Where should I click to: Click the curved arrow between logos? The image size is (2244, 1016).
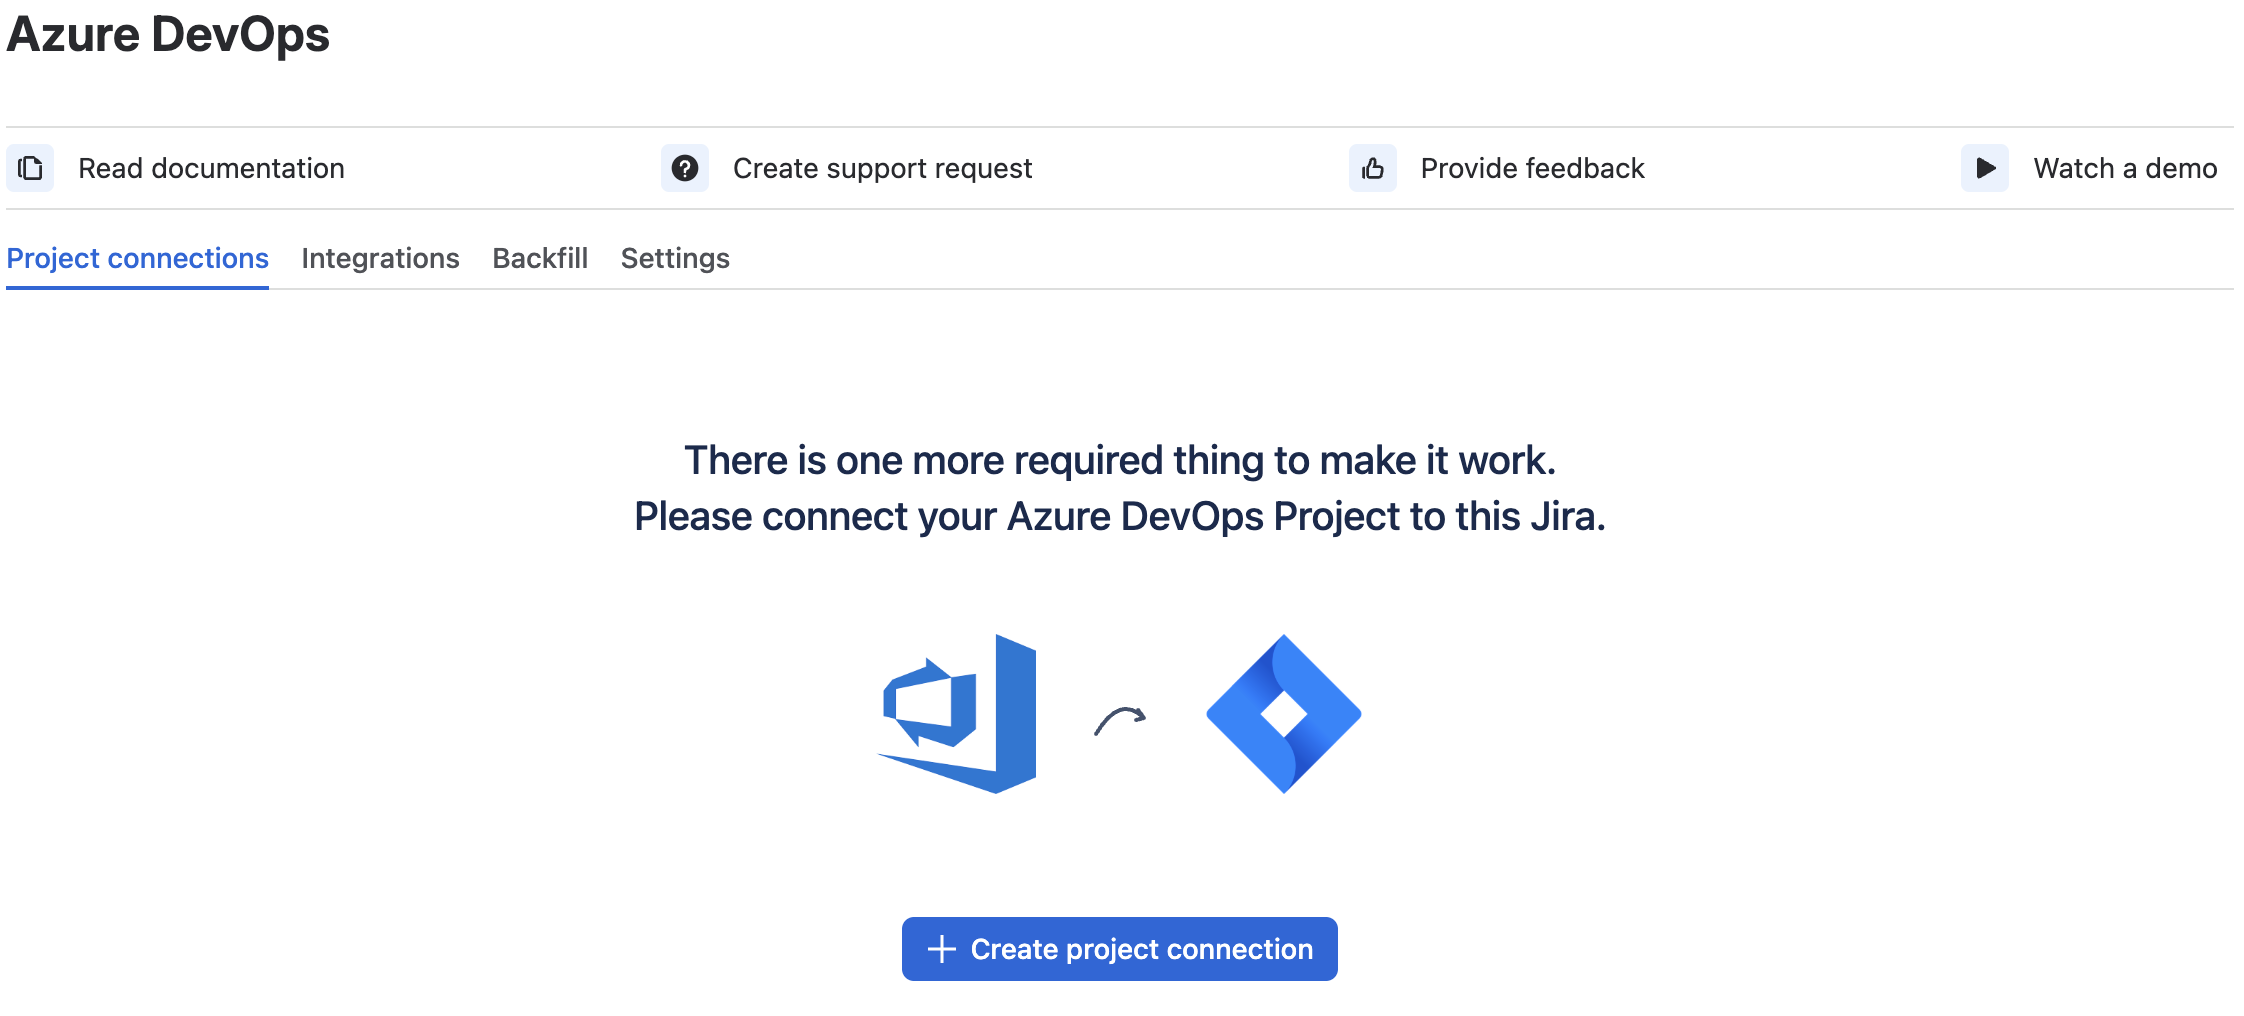pos(1120,720)
